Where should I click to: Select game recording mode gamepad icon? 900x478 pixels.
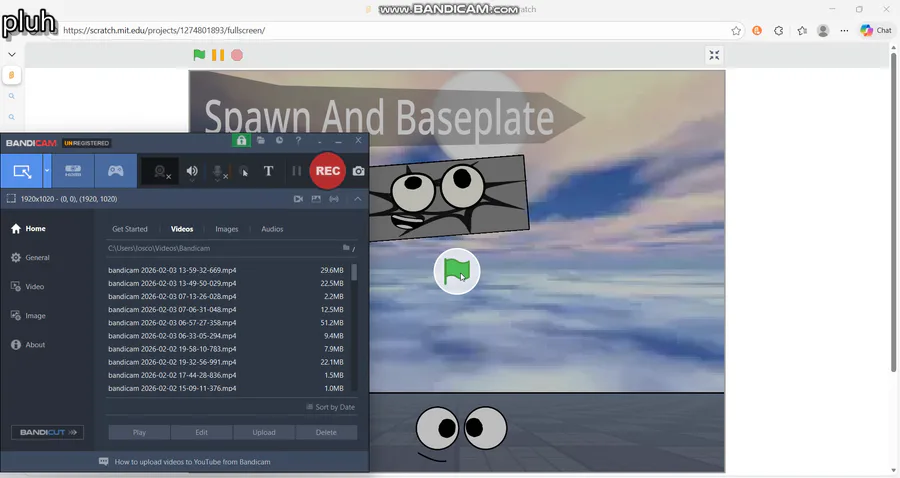[115, 171]
